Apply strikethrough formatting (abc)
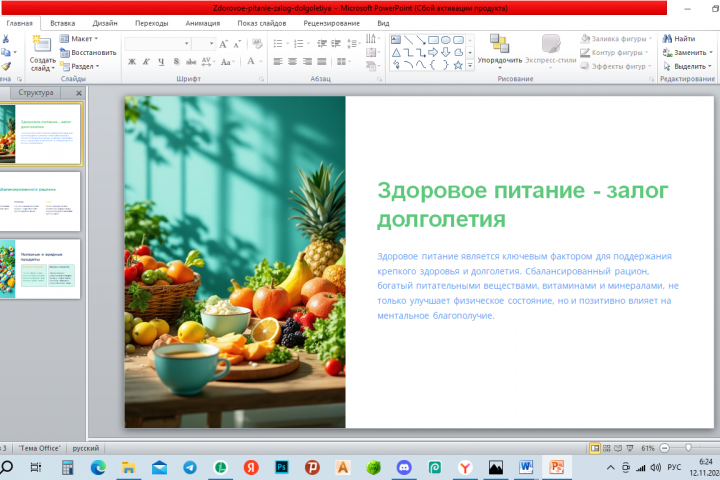Screen dimensions: 720x480 coord(191,62)
